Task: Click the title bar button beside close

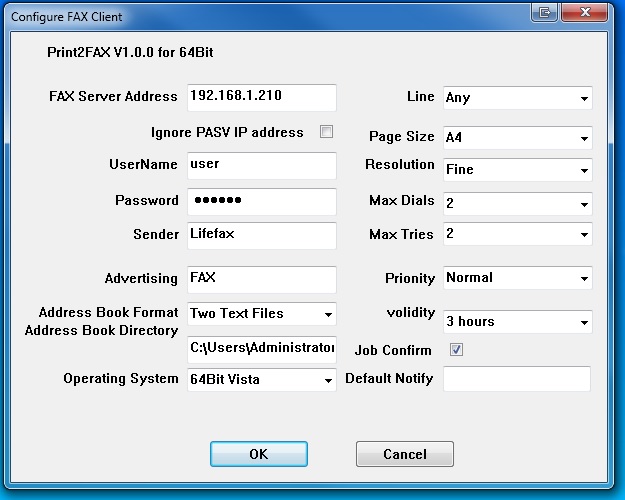Action: point(544,13)
